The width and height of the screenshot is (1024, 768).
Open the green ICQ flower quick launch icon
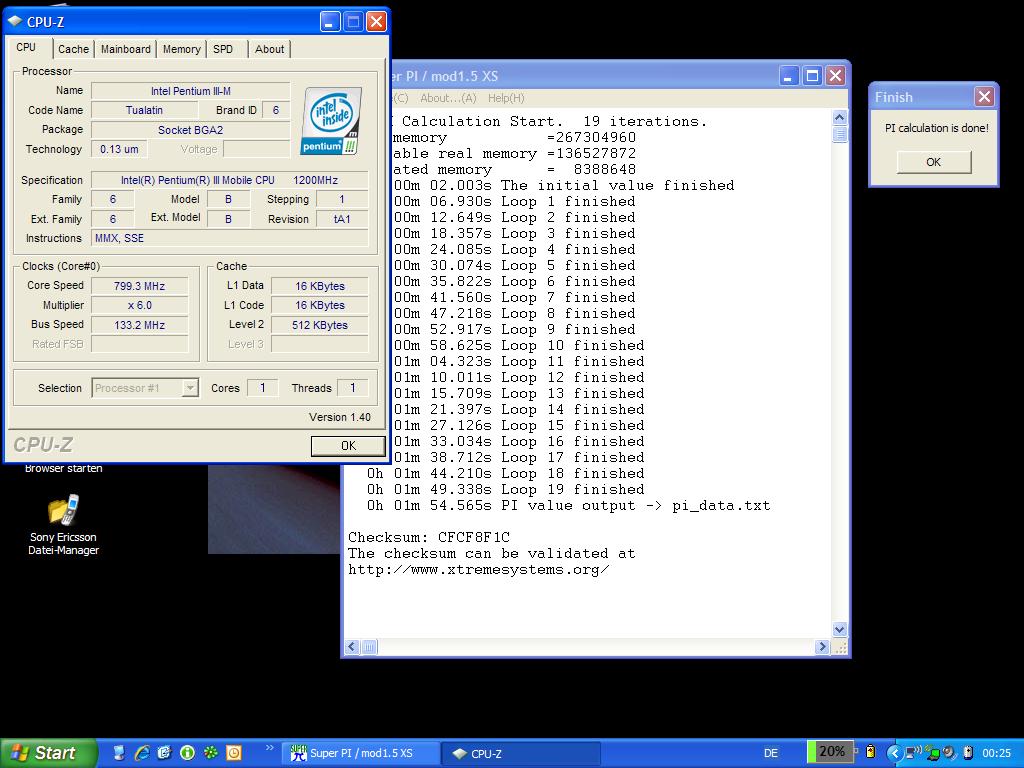210,753
